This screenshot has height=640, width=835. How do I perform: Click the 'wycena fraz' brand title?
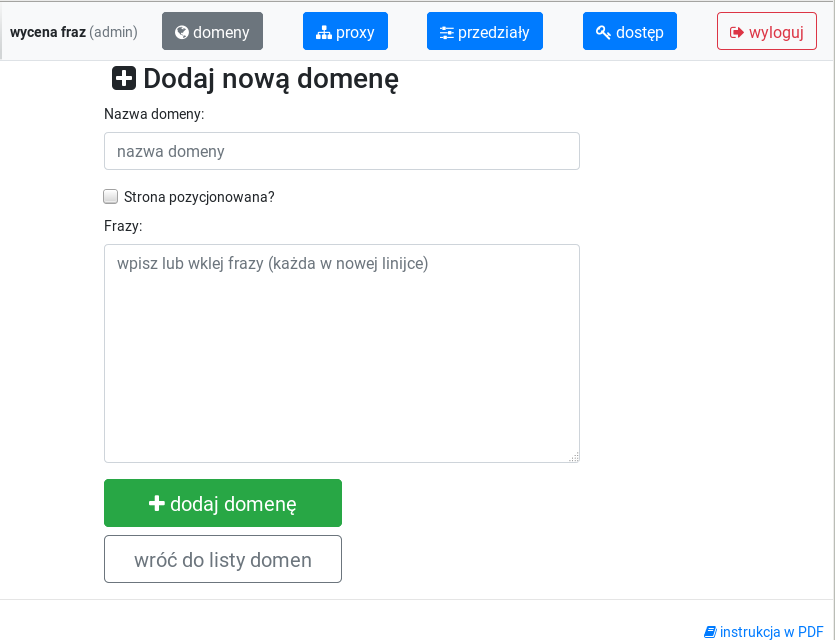pos(47,32)
